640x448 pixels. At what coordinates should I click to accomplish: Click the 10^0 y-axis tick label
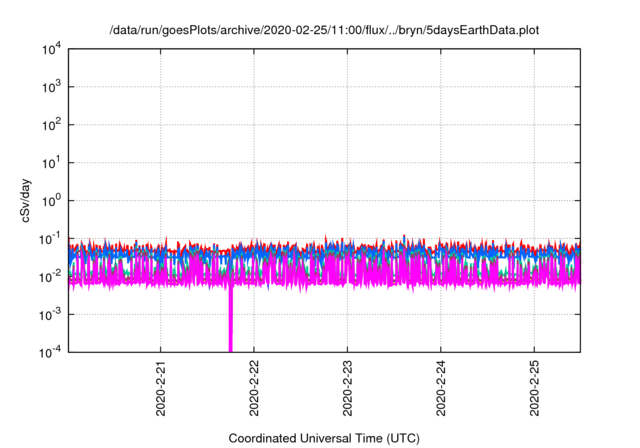[51, 201]
